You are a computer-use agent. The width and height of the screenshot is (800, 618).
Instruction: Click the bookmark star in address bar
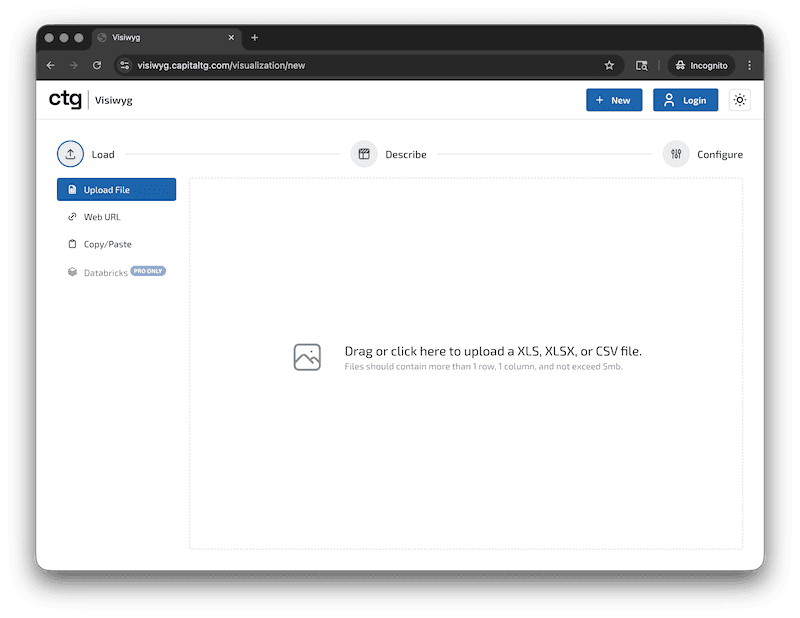[609, 65]
